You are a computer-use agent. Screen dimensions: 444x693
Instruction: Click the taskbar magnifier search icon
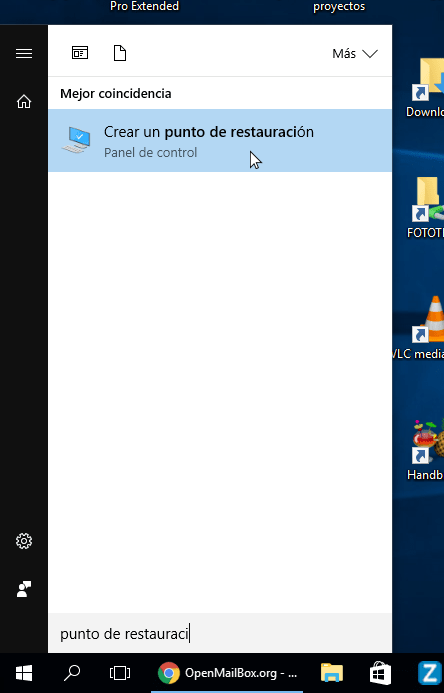(x=72, y=673)
